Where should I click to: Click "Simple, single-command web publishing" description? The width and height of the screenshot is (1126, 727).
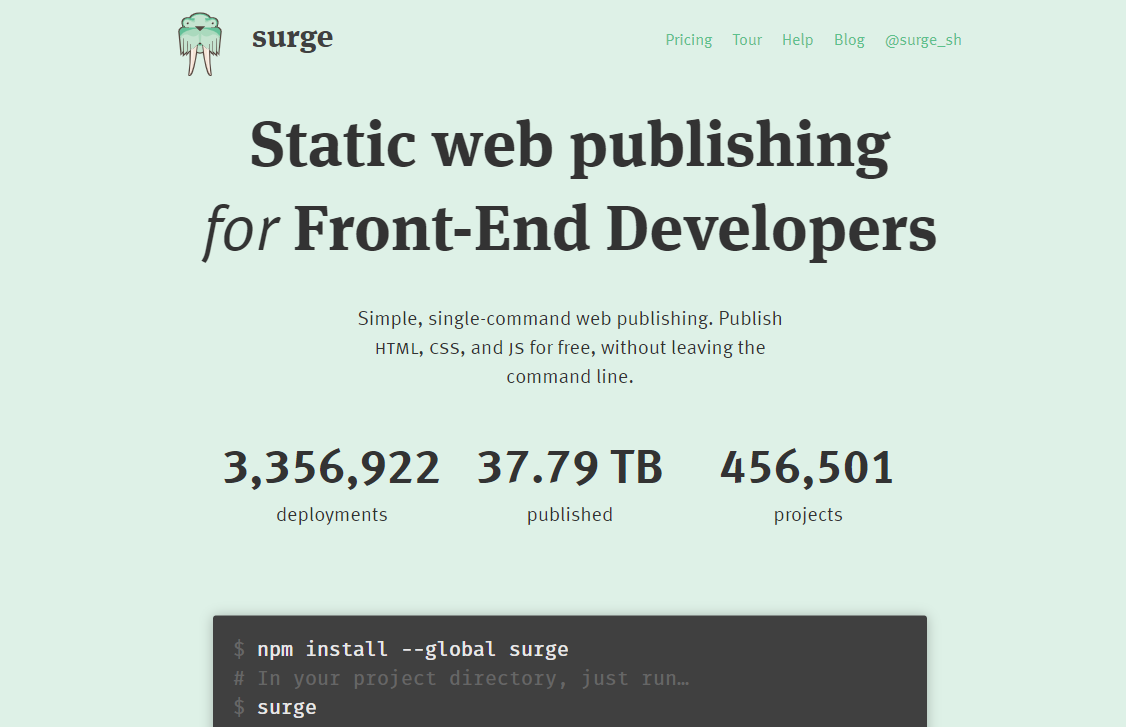[x=570, y=348]
